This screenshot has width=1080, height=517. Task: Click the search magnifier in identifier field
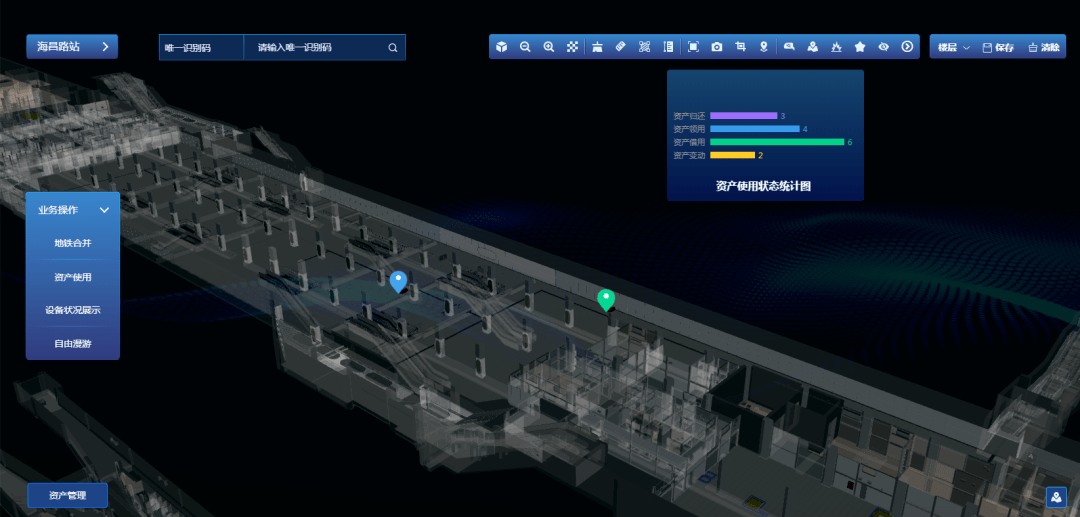[x=393, y=47]
